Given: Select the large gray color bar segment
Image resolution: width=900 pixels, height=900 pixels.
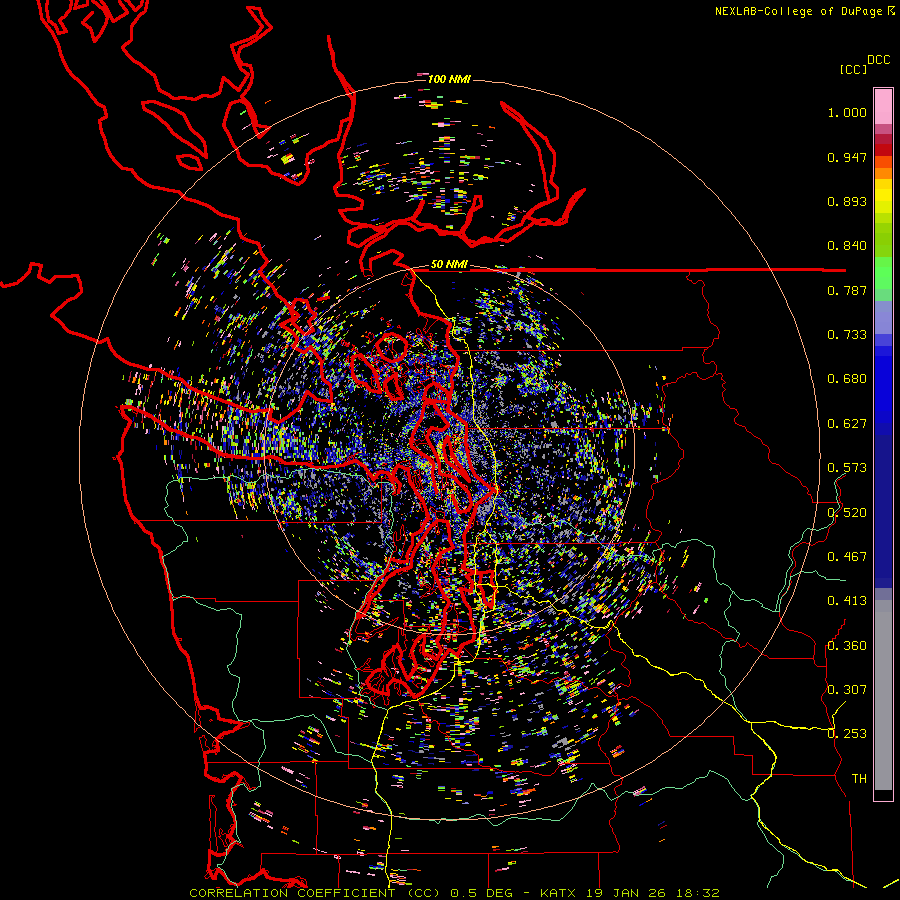Looking at the screenshot, I should coord(883,695).
